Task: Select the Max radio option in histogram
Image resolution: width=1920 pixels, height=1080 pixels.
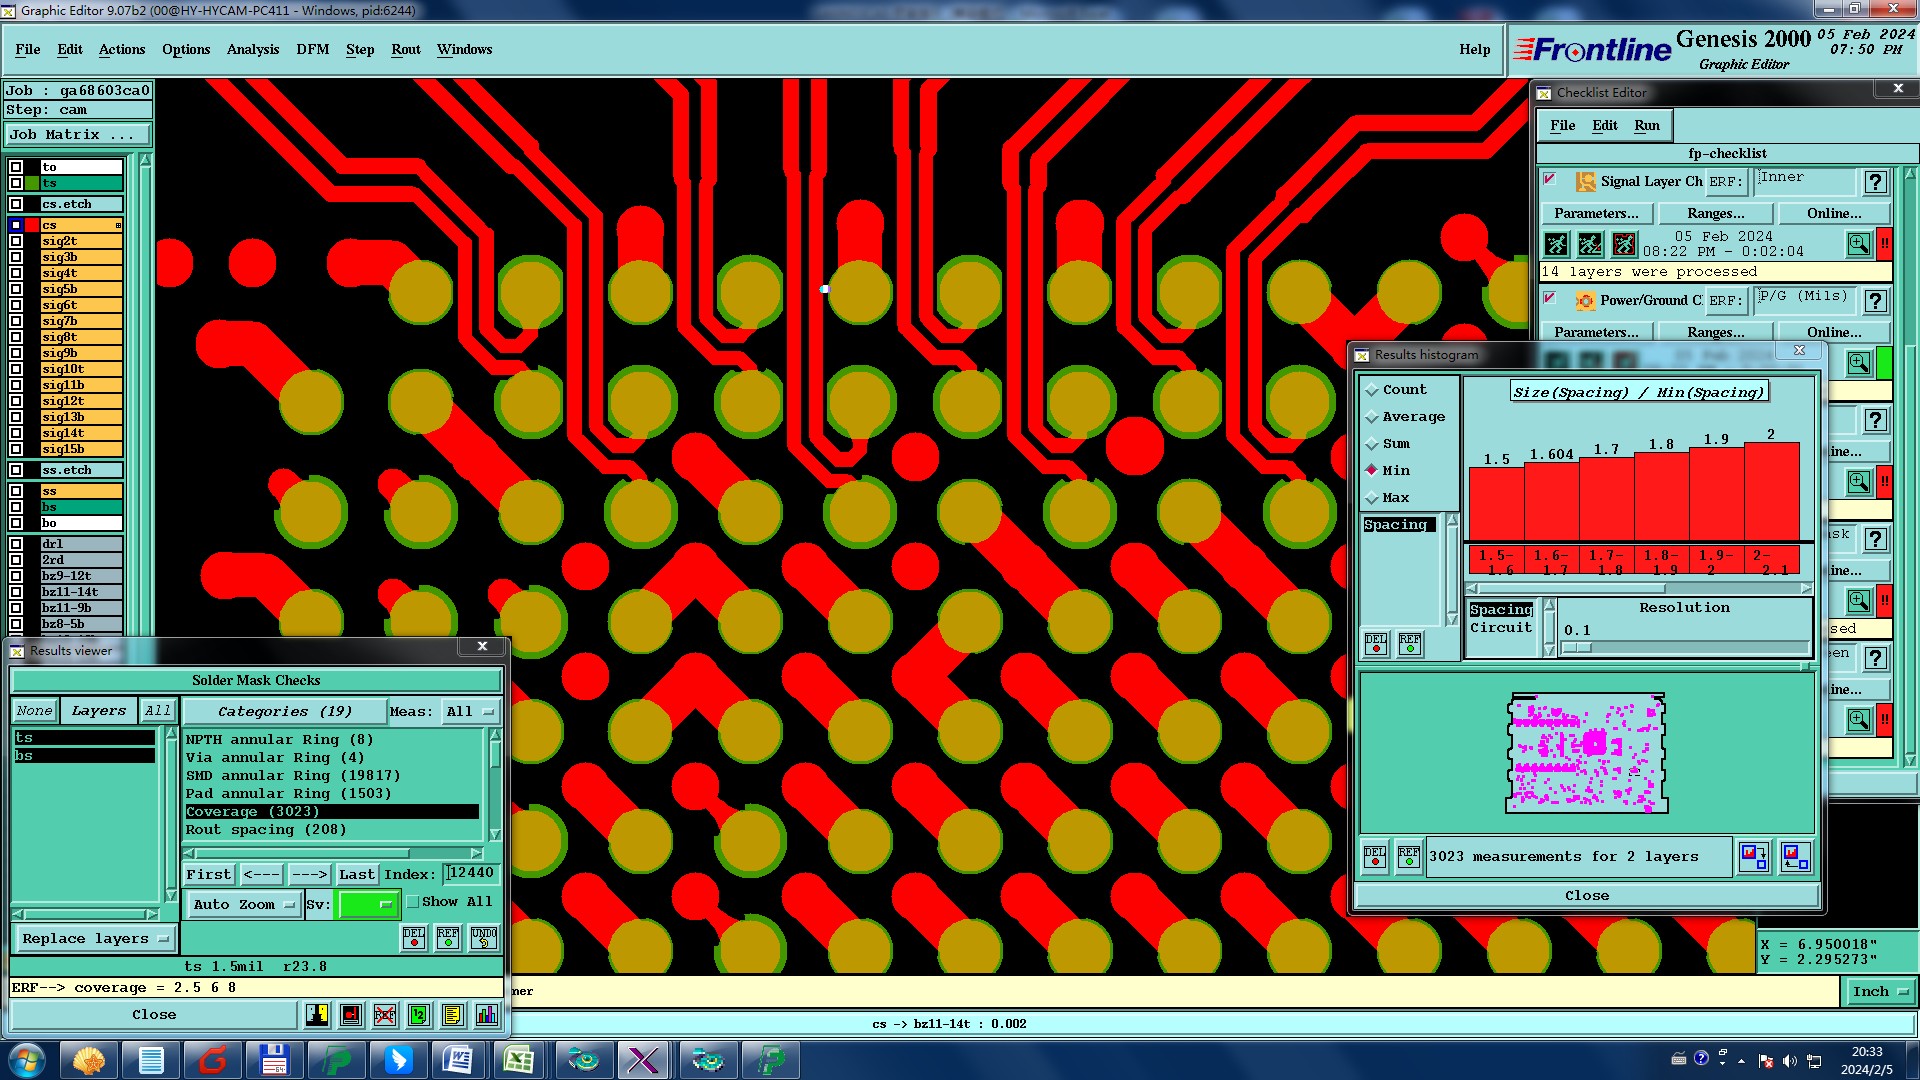Action: tap(1372, 498)
